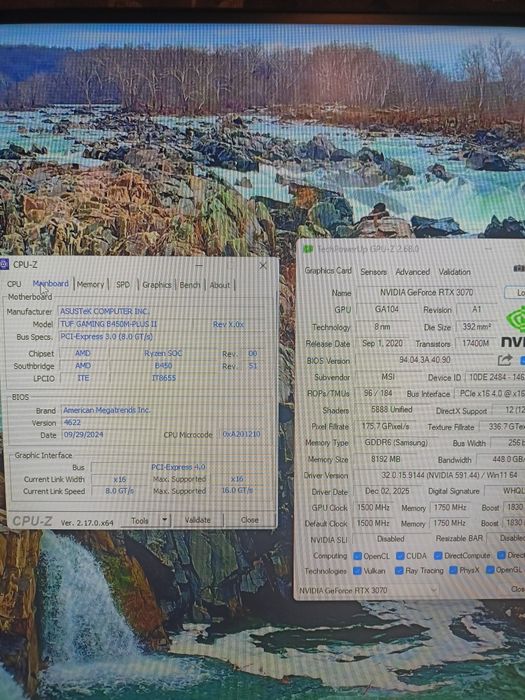Click the 1500 MHz GPU Clock field
The image size is (525, 700).
pyautogui.click(x=373, y=507)
